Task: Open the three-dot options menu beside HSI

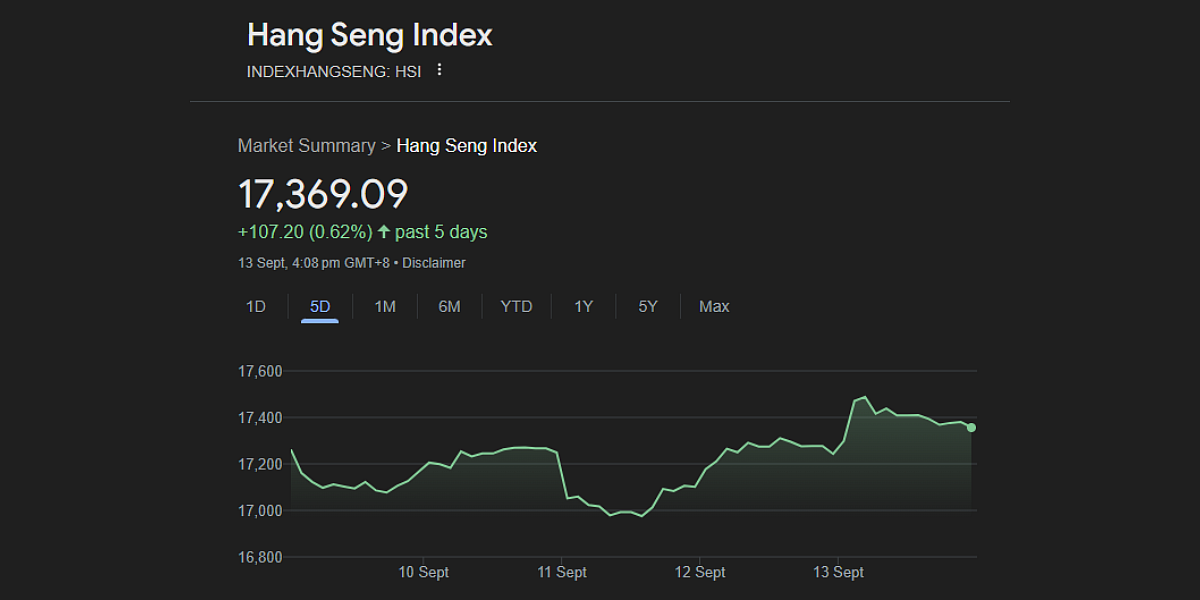Action: [x=439, y=70]
